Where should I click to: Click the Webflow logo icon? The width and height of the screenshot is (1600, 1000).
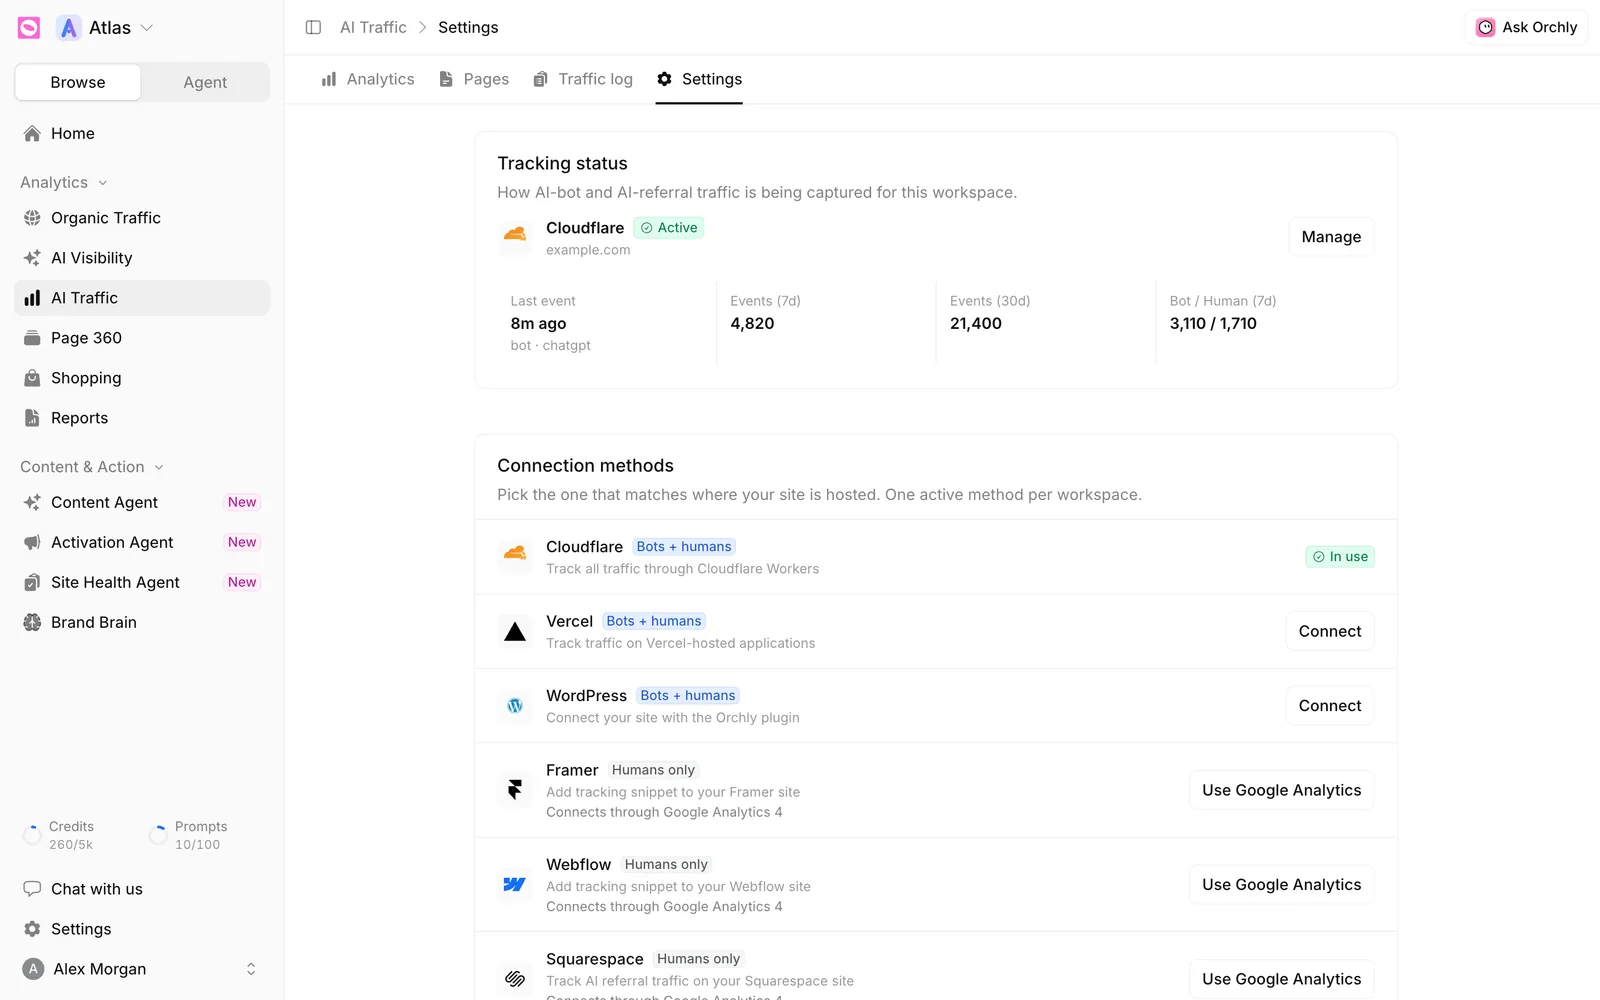(x=515, y=885)
